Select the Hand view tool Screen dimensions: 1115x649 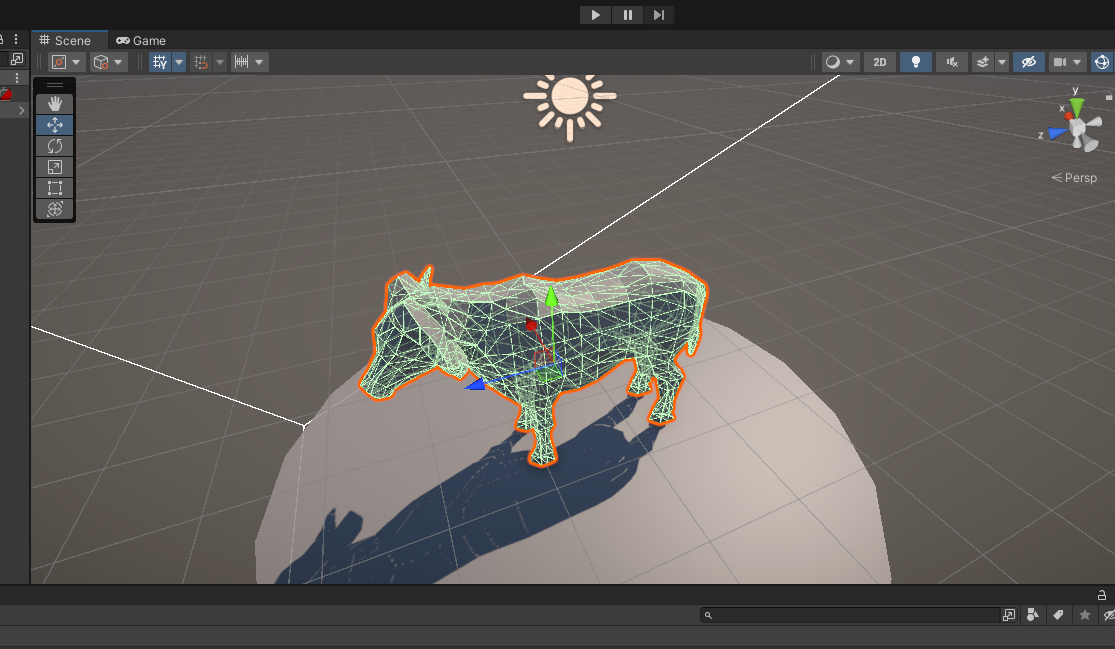point(55,104)
